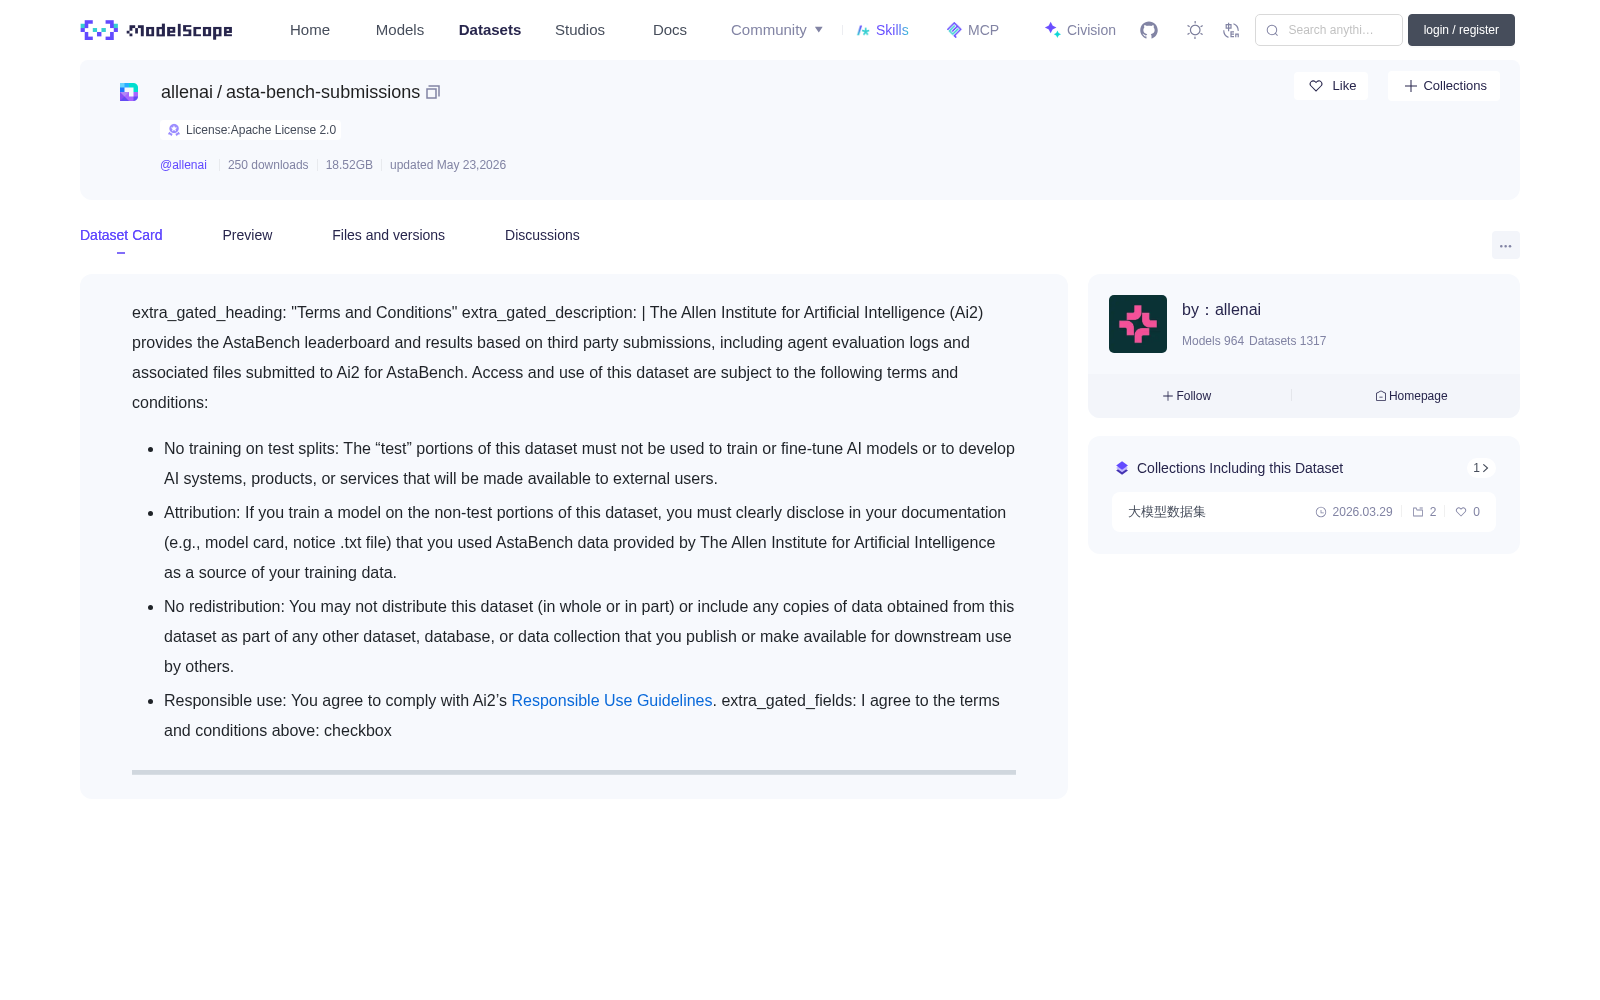Switch language with the translate icon
This screenshot has height=1000, width=1600.
pyautogui.click(x=1232, y=30)
